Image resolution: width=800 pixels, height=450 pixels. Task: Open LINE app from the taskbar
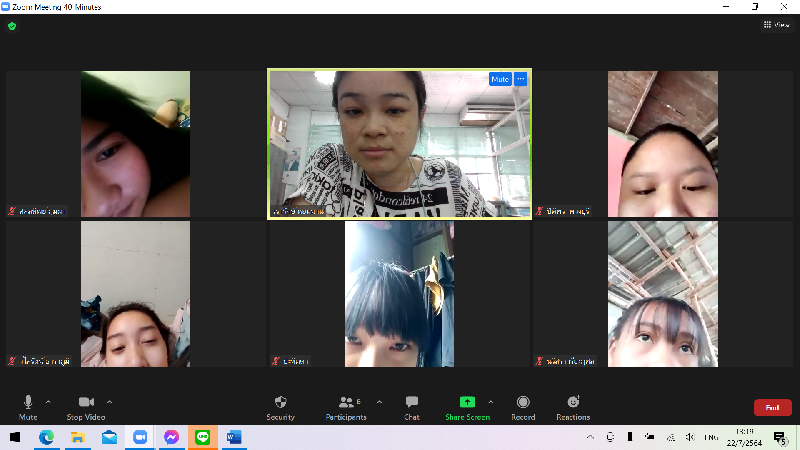coord(203,437)
